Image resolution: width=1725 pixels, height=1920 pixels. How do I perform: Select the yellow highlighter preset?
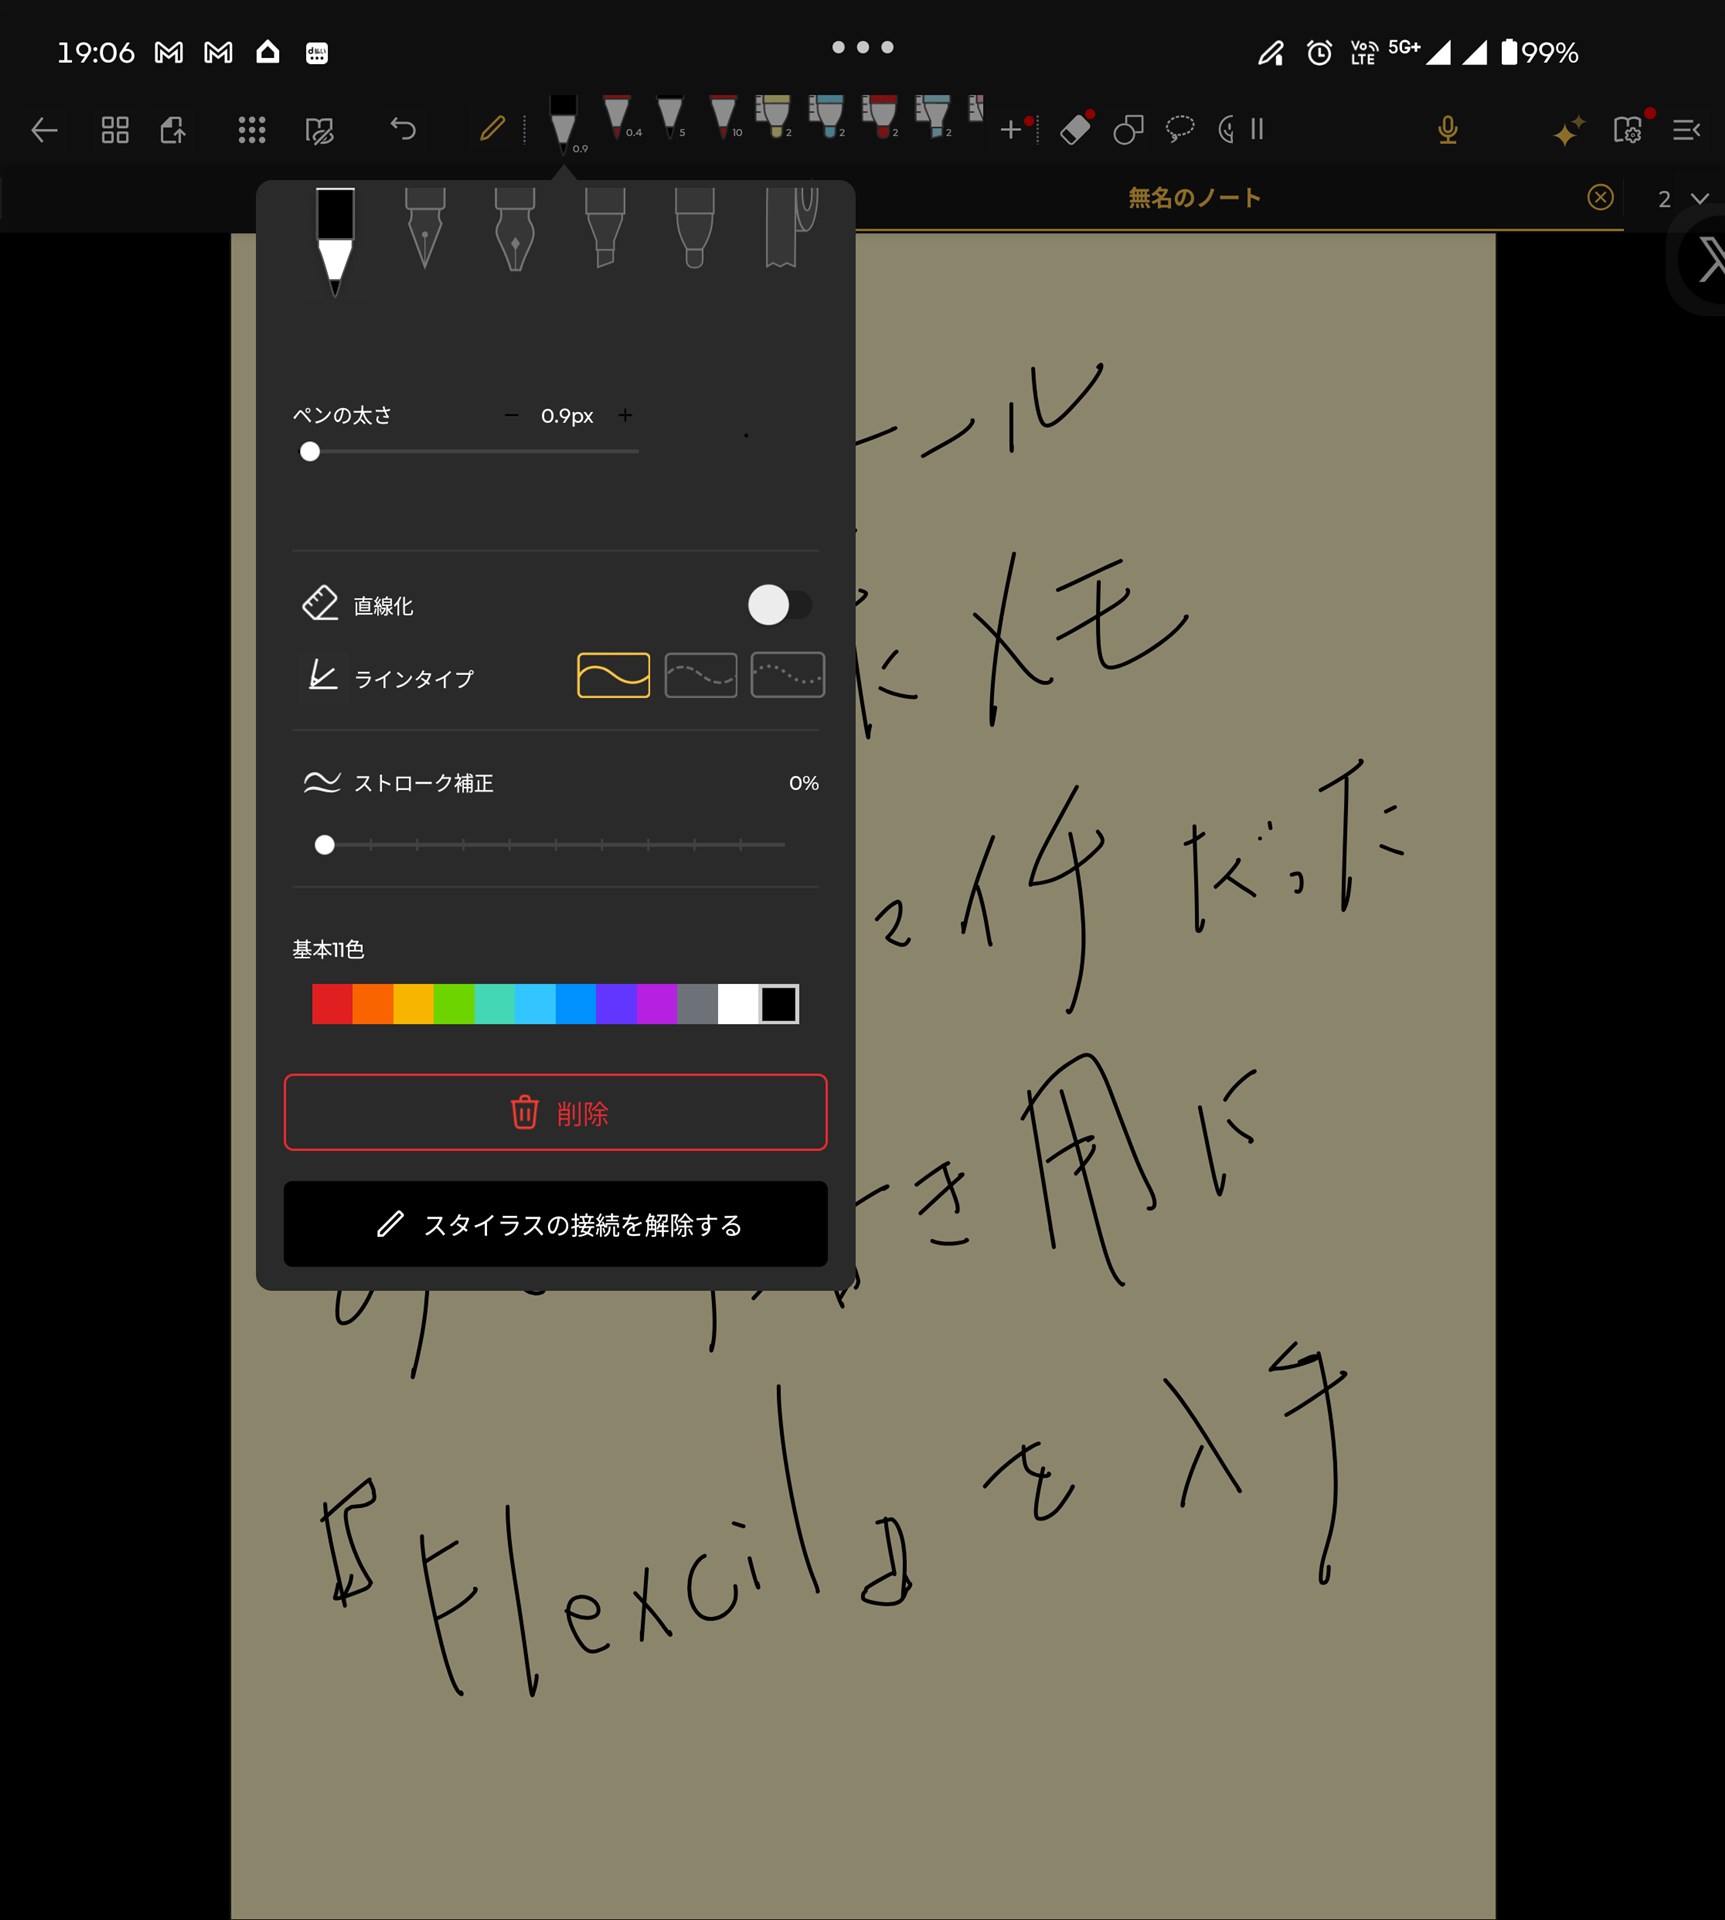point(773,117)
